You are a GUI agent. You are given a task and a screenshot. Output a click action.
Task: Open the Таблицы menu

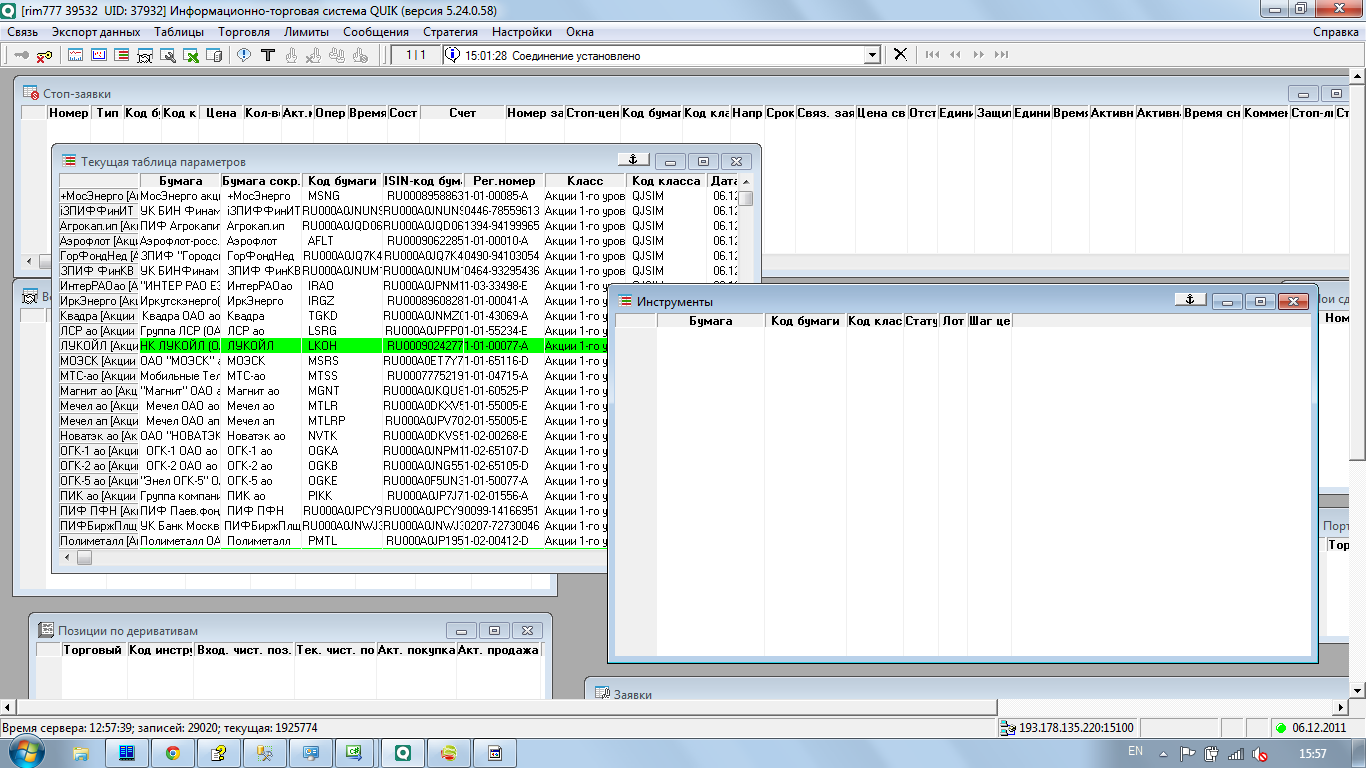tap(179, 32)
